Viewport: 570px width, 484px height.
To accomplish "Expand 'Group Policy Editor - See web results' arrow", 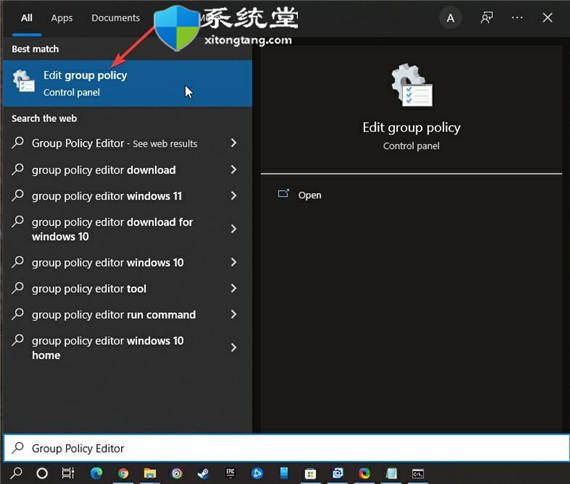I will (234, 143).
